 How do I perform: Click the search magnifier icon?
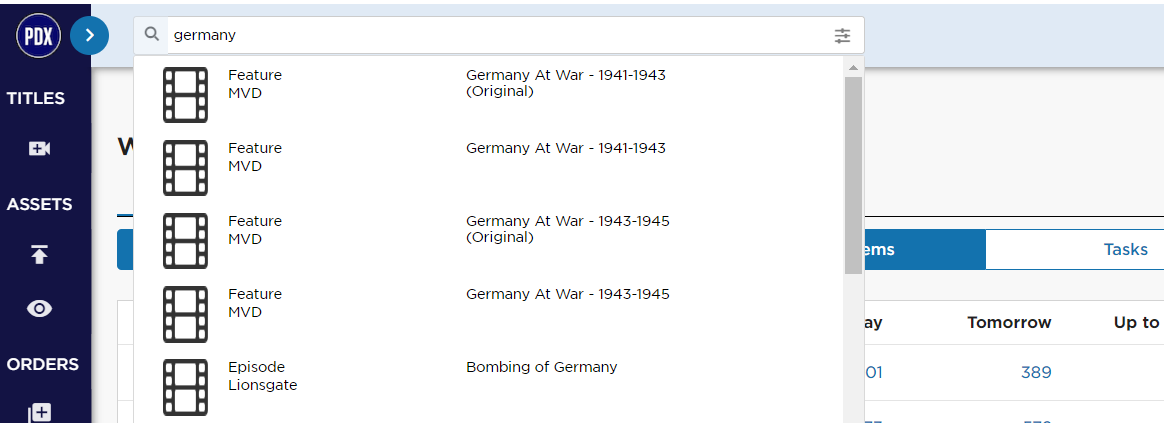coord(151,34)
